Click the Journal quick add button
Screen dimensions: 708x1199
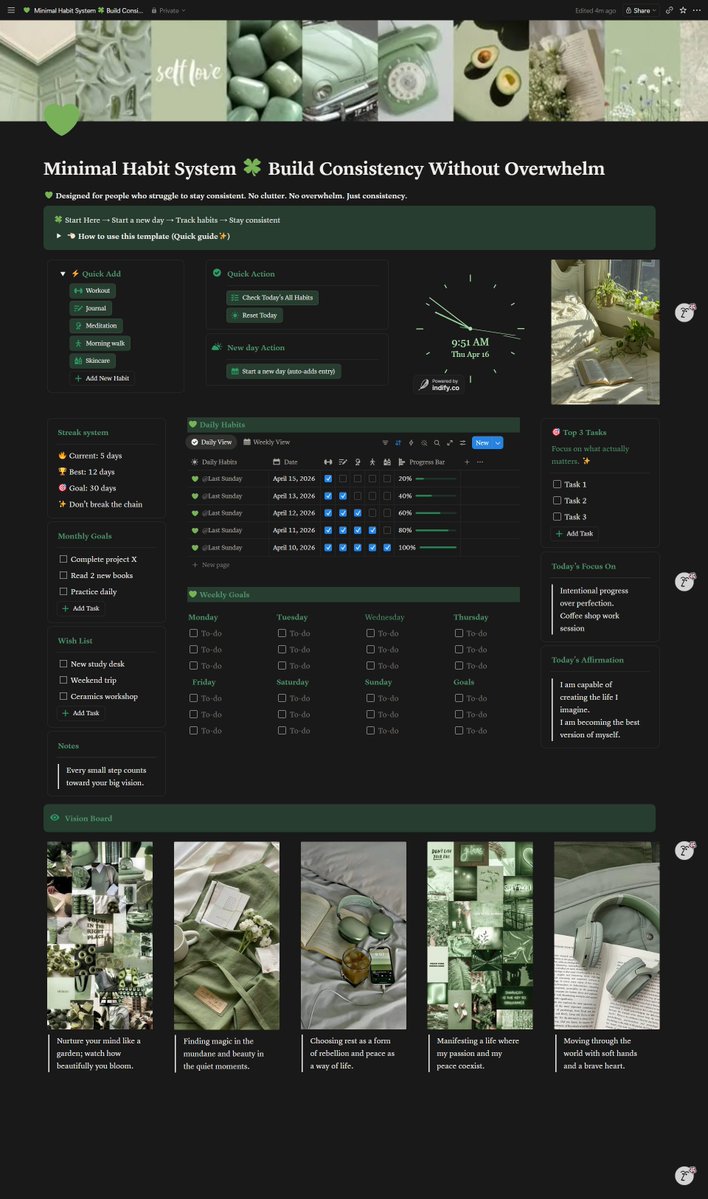tap(91, 308)
